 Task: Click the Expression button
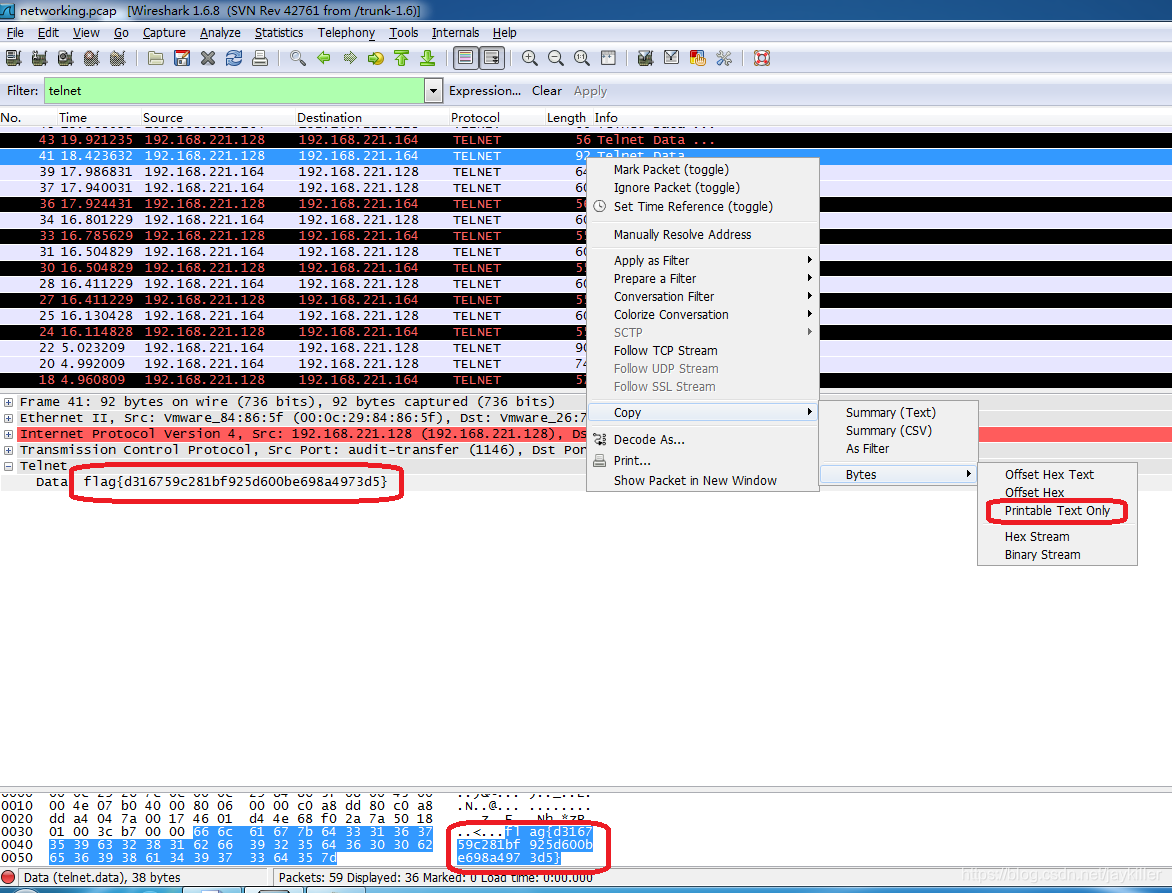tap(485, 90)
